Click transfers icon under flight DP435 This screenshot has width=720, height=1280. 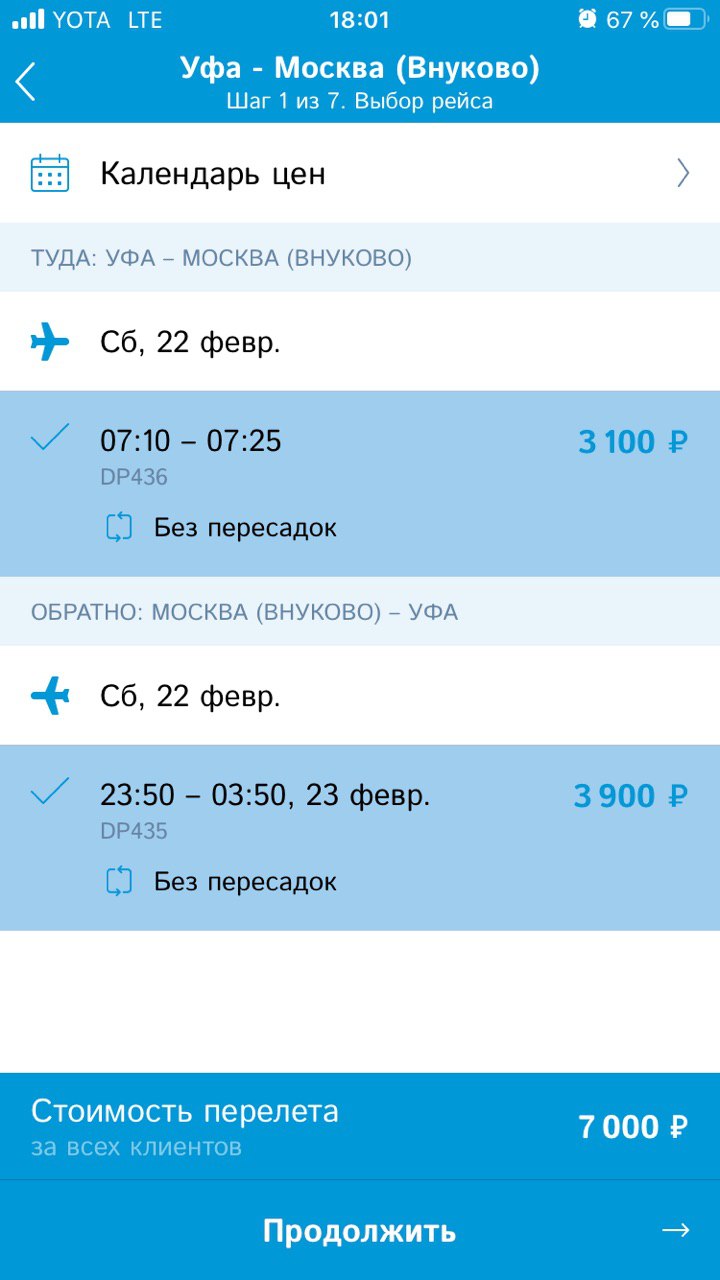[x=119, y=881]
